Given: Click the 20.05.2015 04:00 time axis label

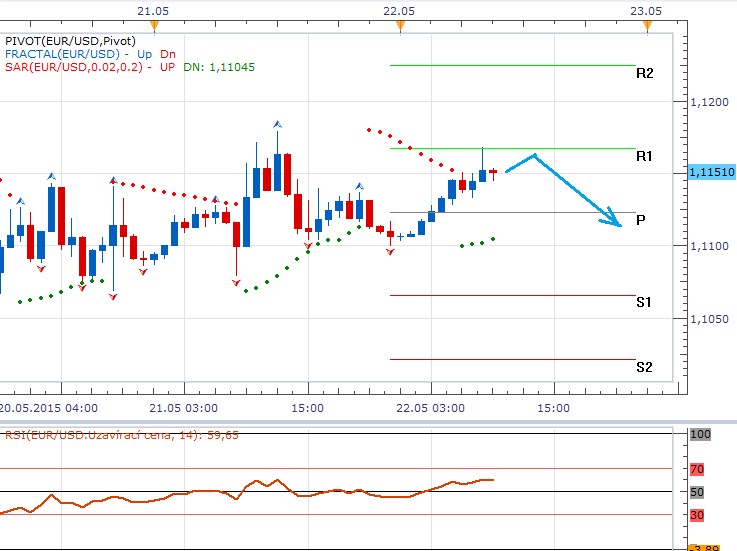Looking at the screenshot, I should 48,408.
